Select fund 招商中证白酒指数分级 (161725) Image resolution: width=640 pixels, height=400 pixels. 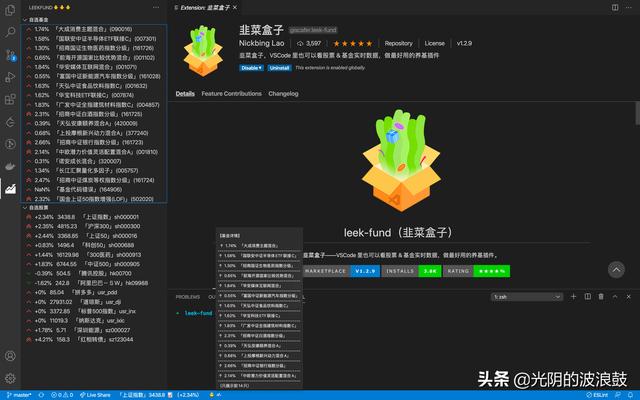point(94,114)
